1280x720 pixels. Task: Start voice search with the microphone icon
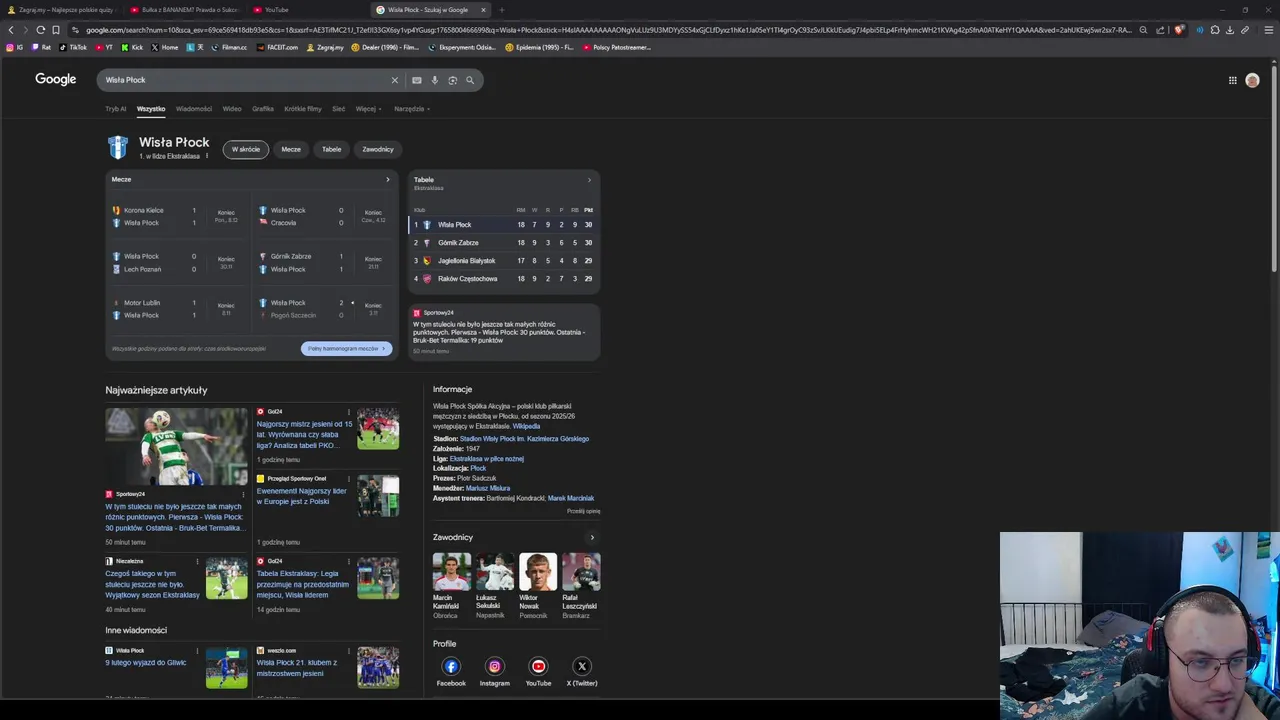[434, 80]
